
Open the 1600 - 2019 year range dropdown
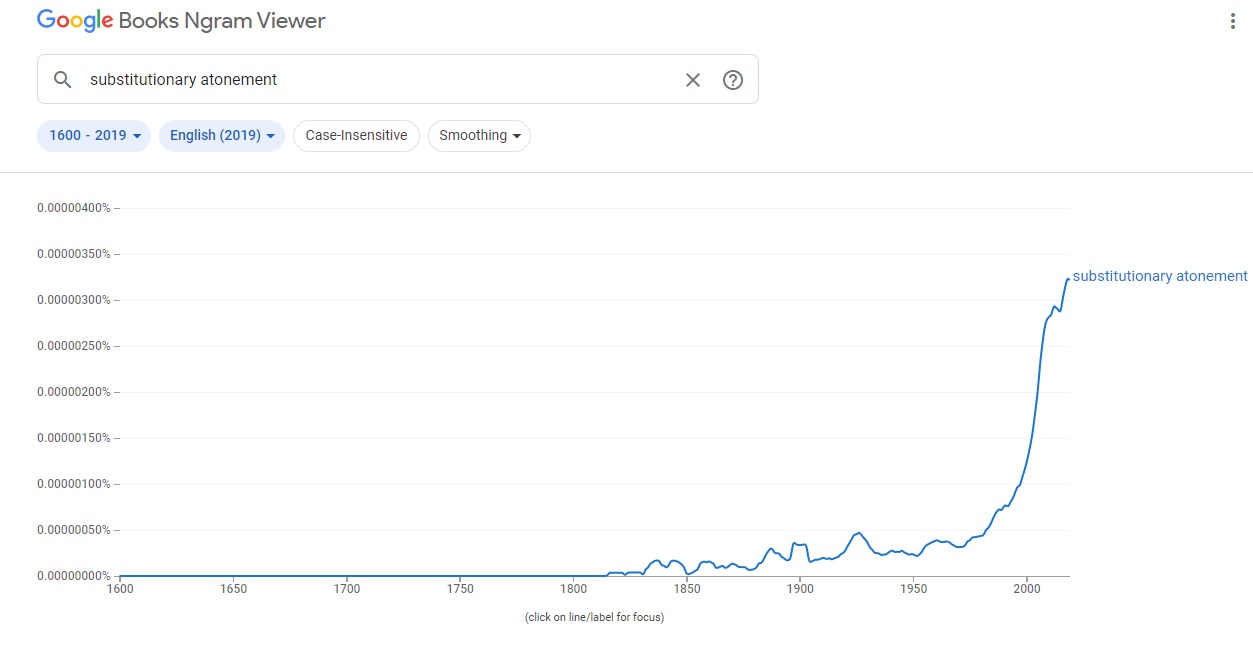94,136
